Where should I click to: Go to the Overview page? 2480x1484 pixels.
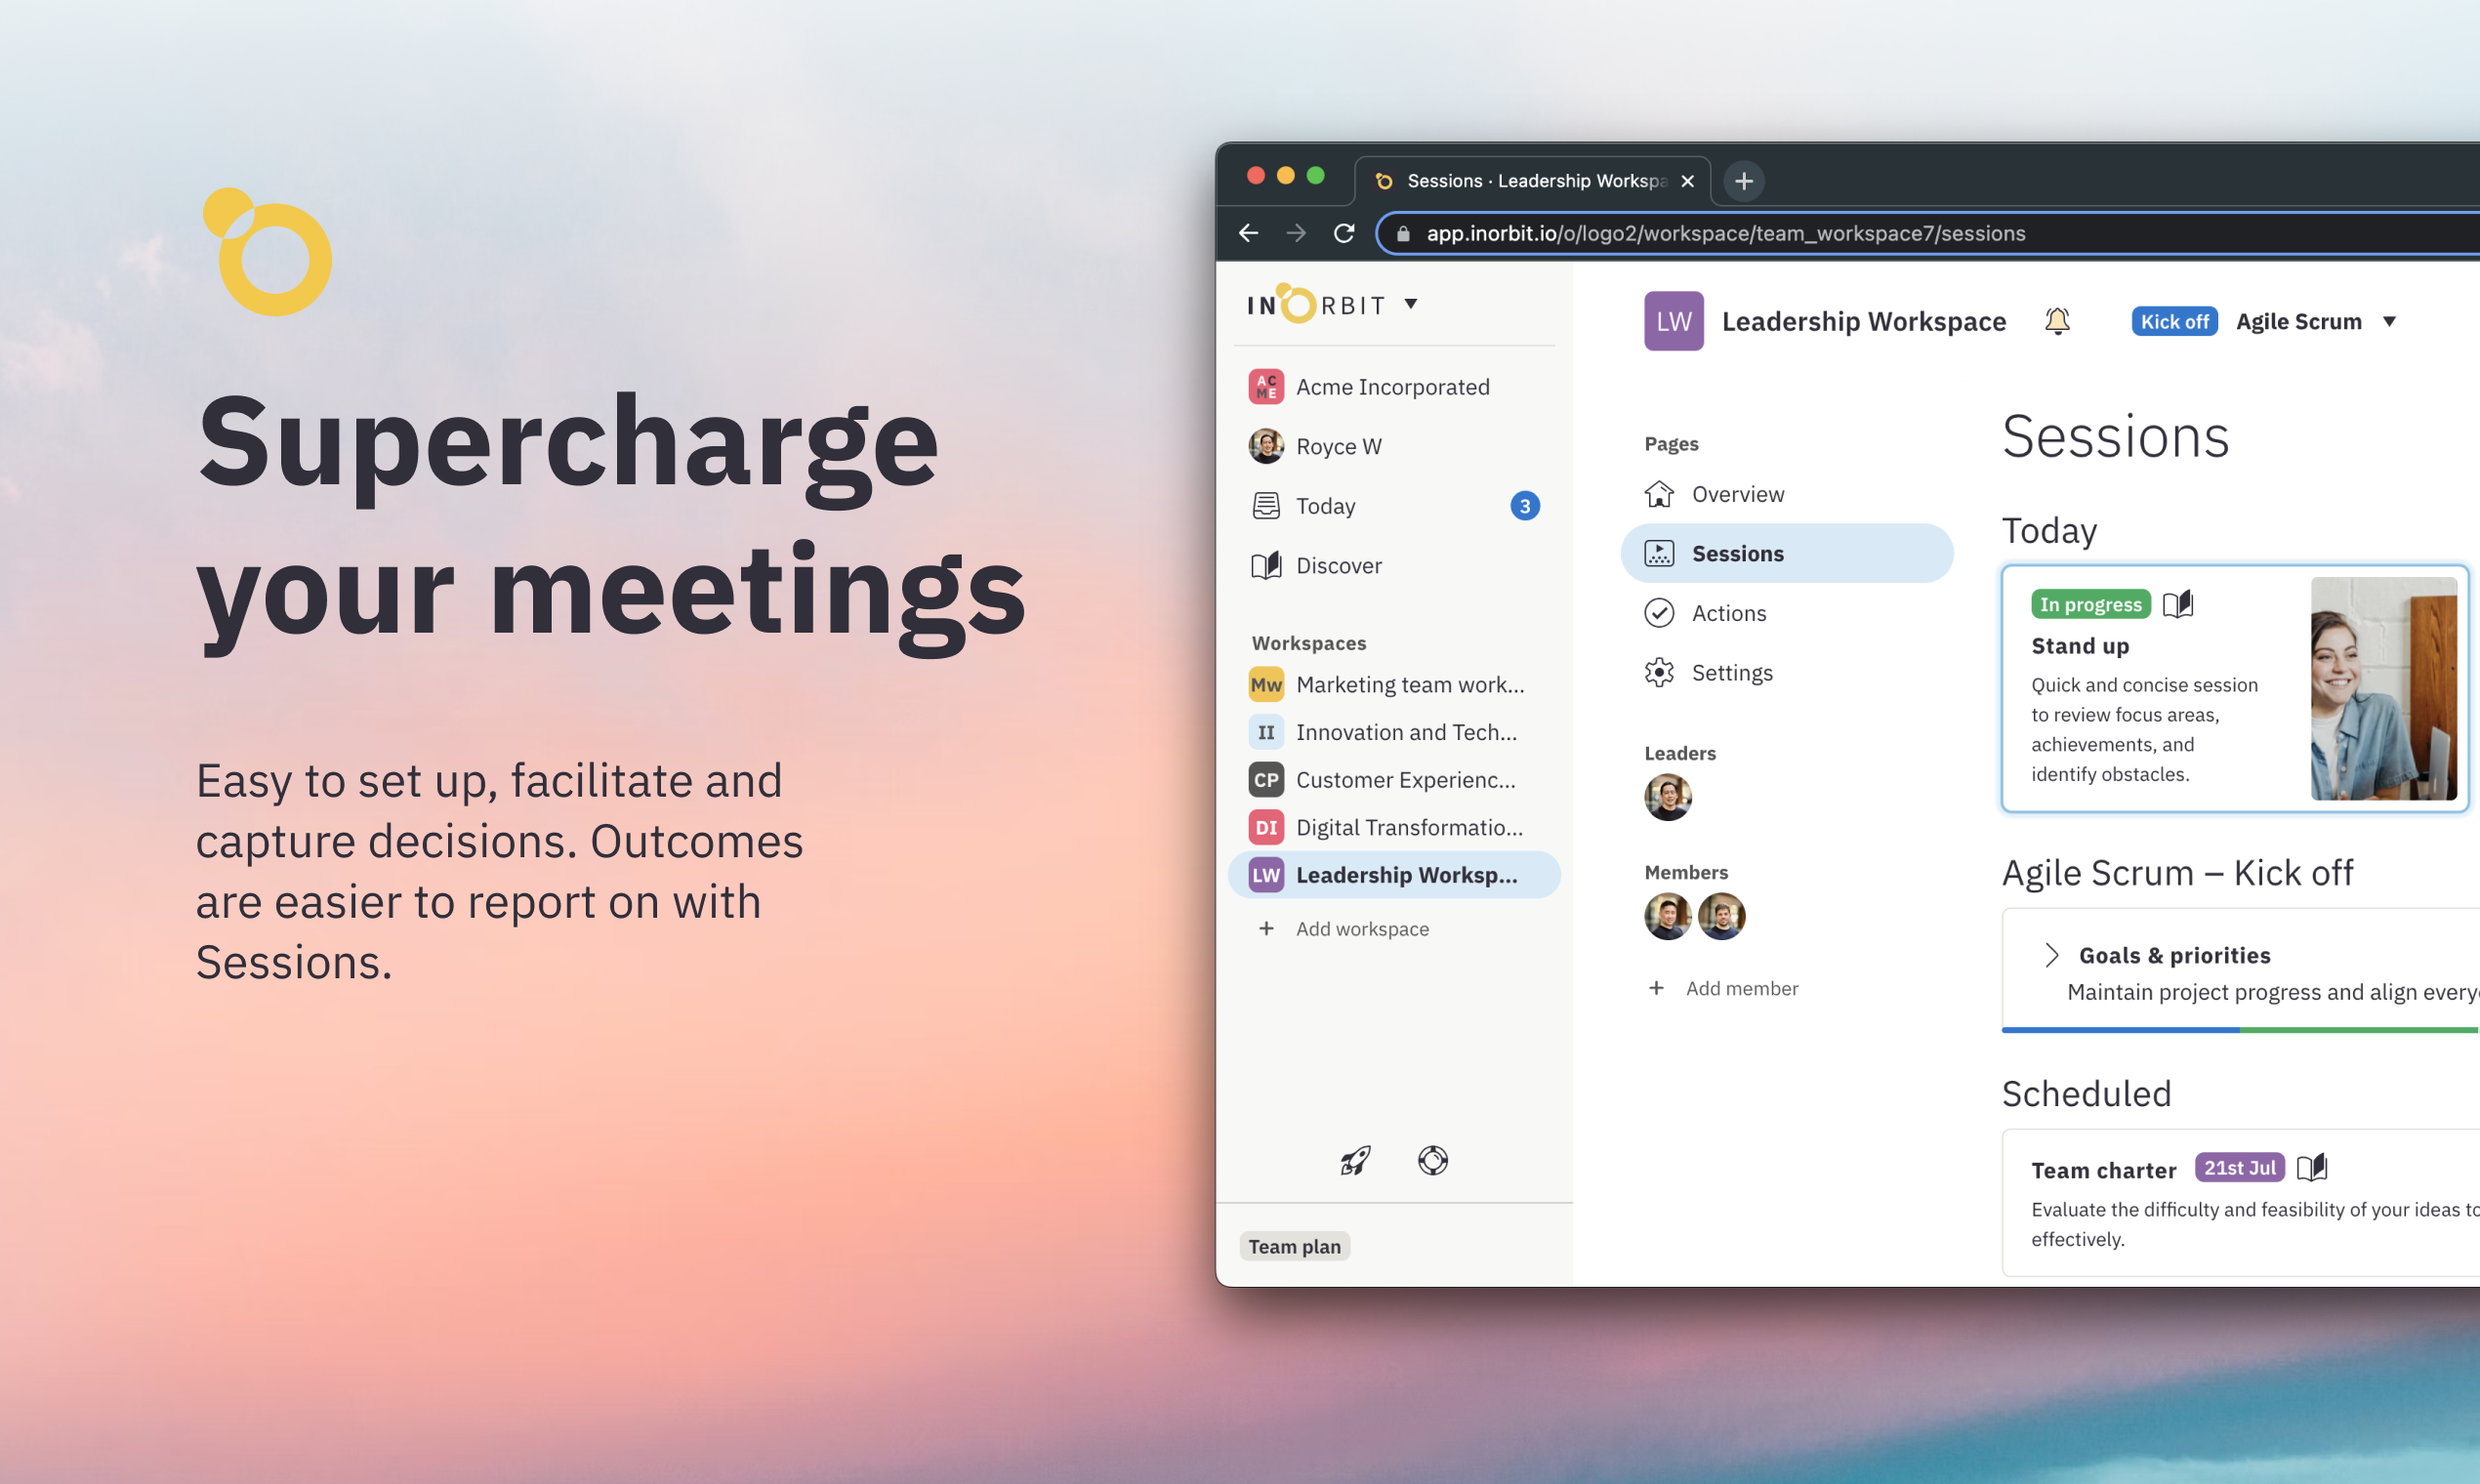pos(1786,494)
